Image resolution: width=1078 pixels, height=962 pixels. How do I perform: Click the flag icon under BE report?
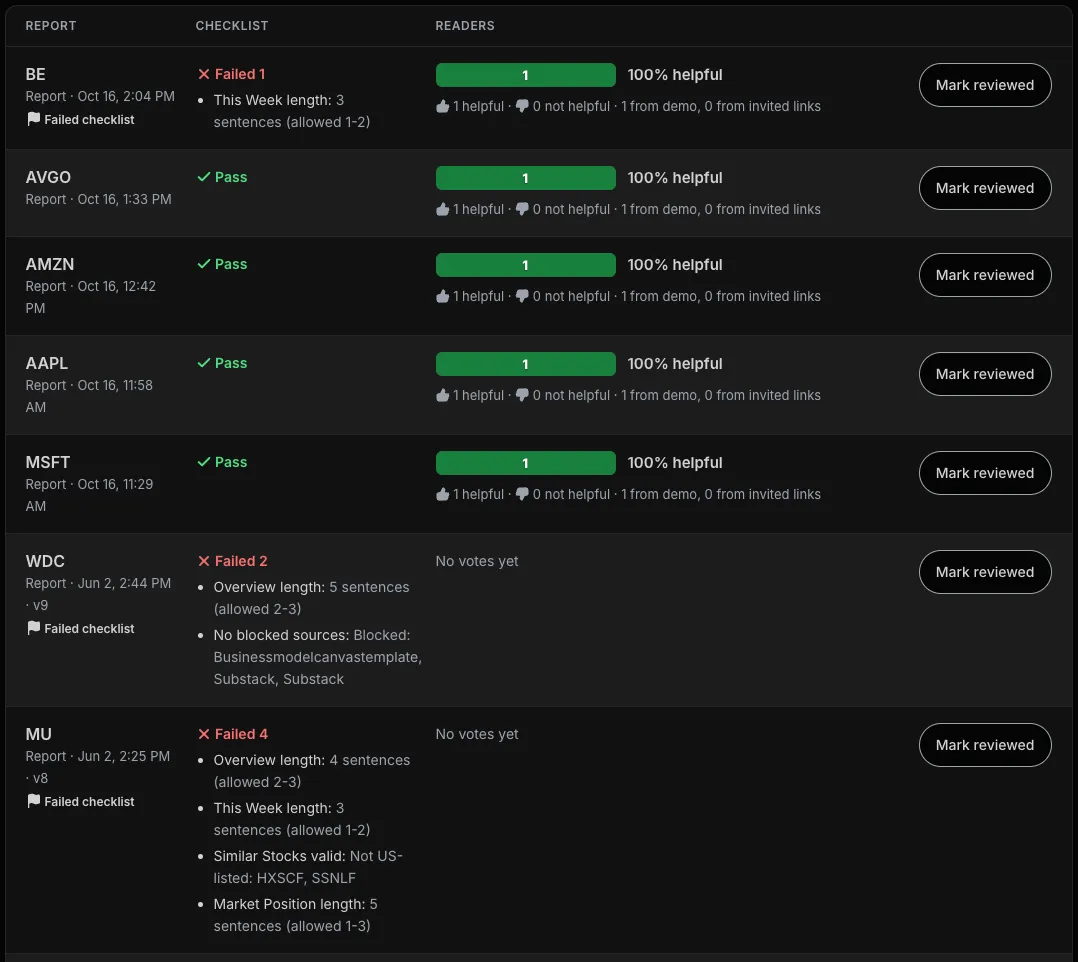pos(33,119)
